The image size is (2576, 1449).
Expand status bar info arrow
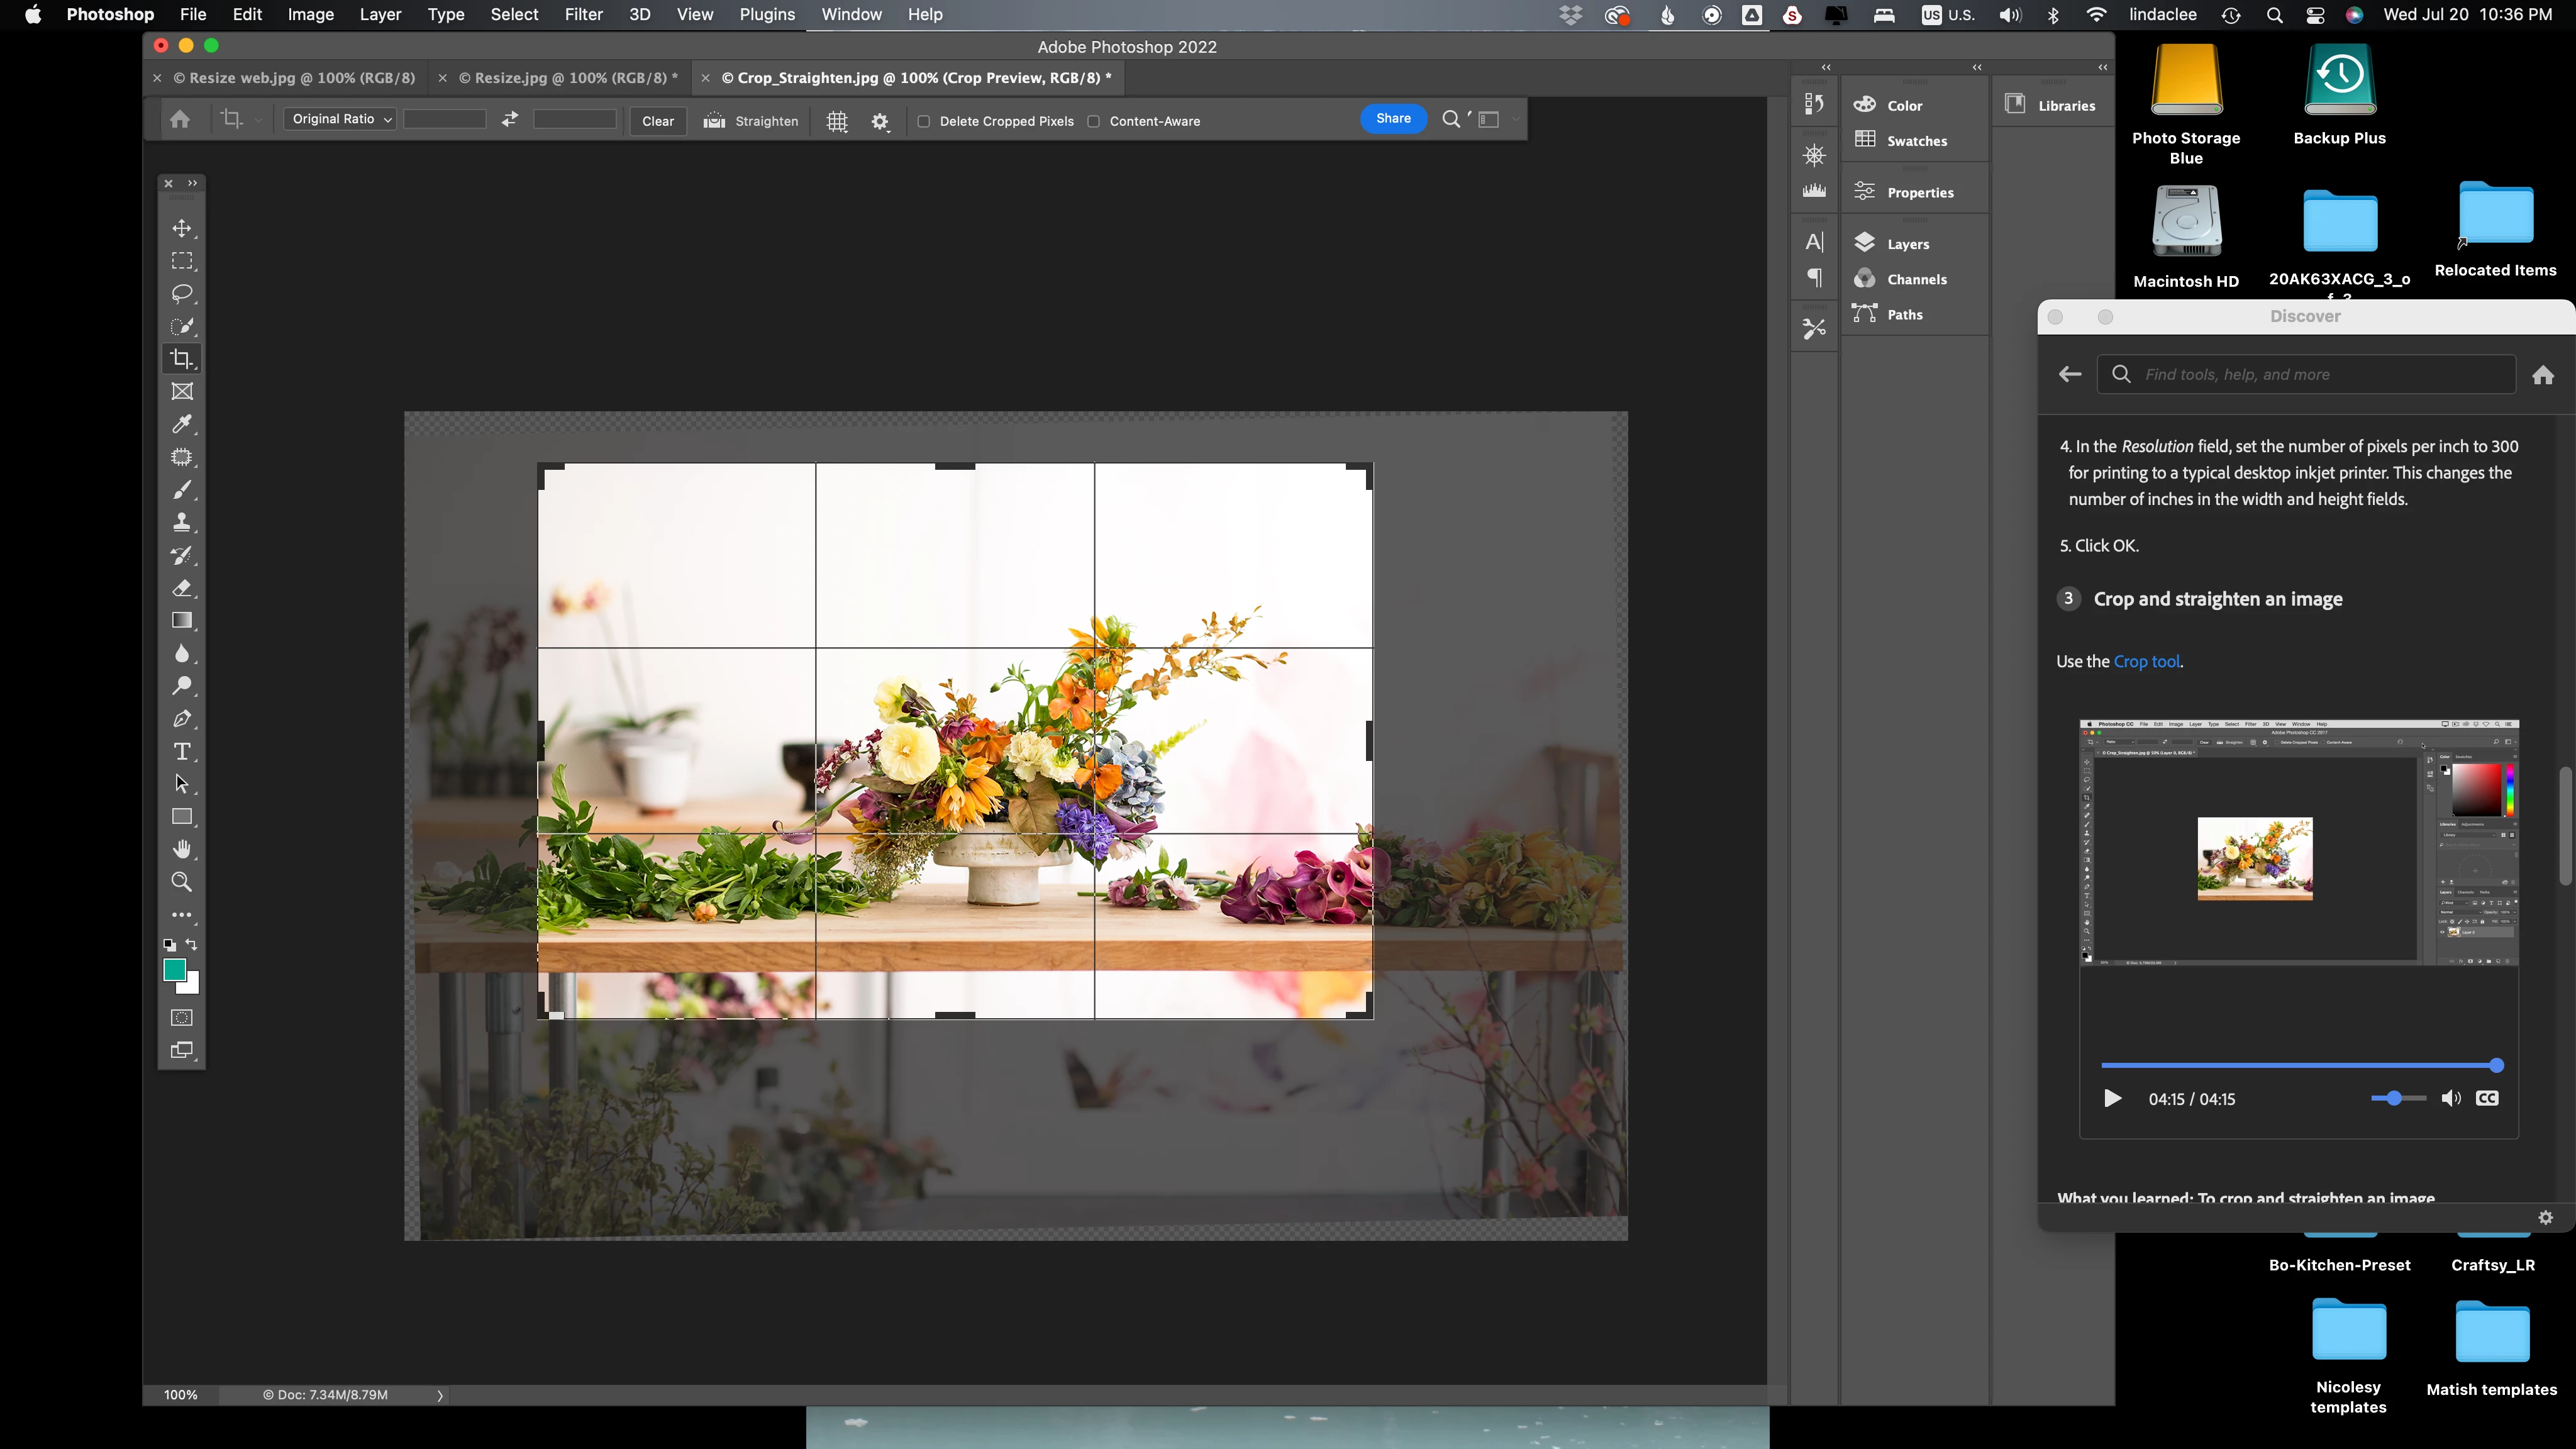click(440, 1395)
